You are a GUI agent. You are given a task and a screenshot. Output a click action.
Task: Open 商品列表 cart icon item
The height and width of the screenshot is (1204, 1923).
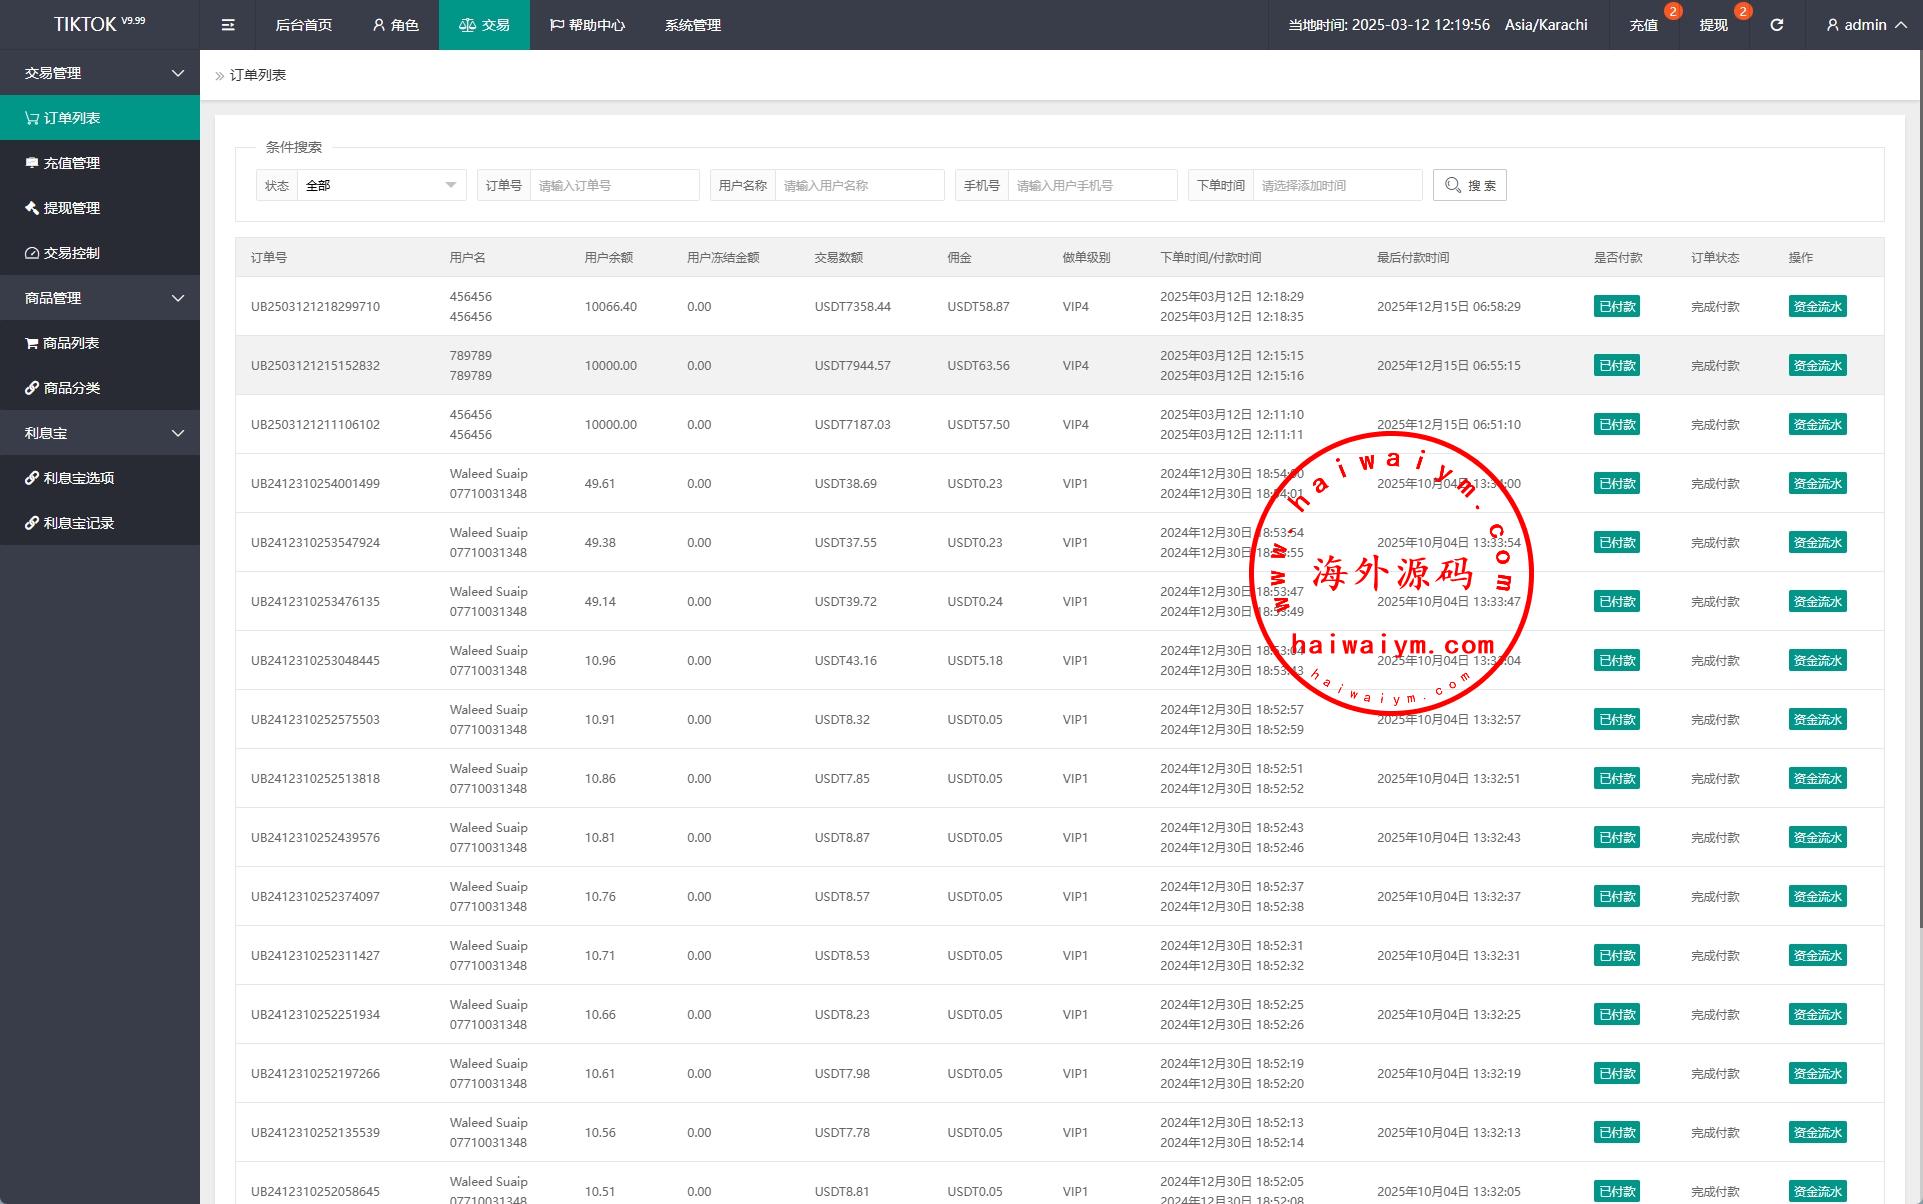(63, 343)
